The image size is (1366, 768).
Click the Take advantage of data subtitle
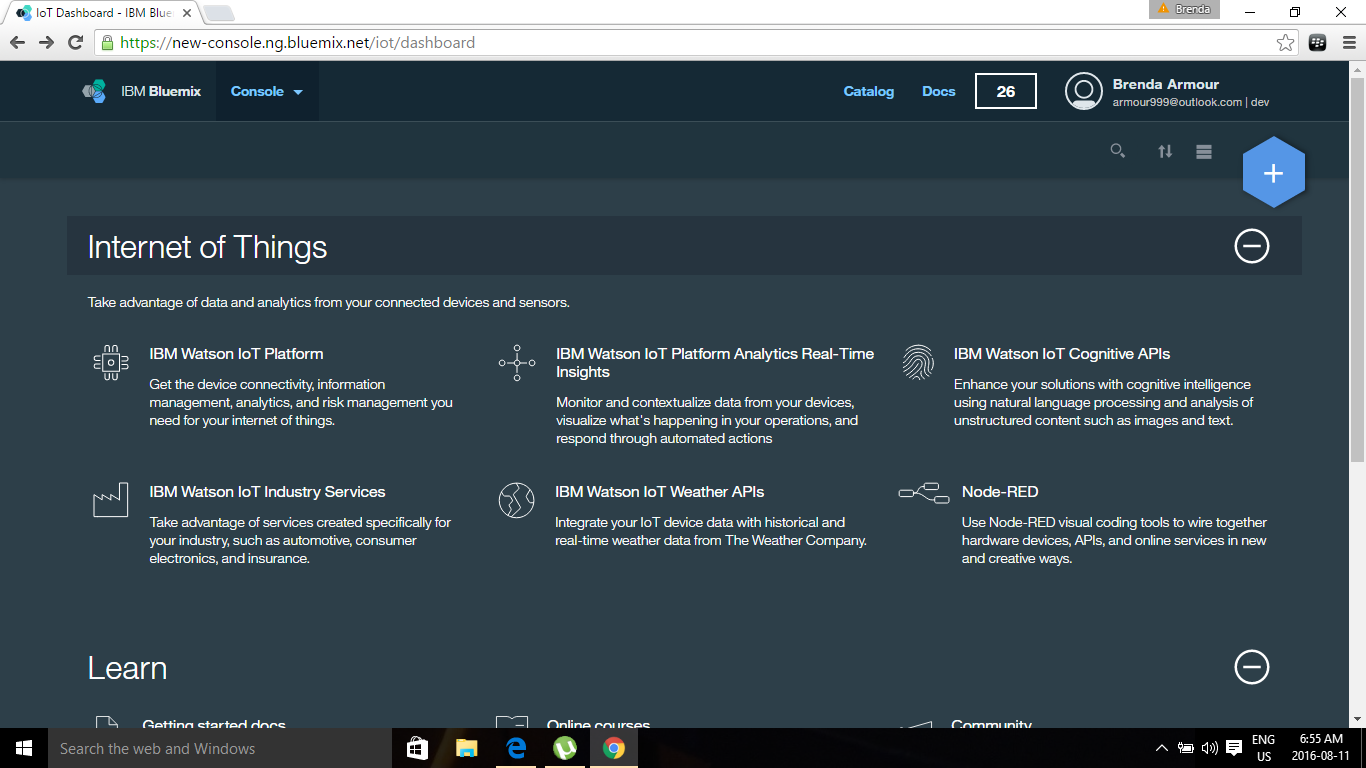[329, 302]
